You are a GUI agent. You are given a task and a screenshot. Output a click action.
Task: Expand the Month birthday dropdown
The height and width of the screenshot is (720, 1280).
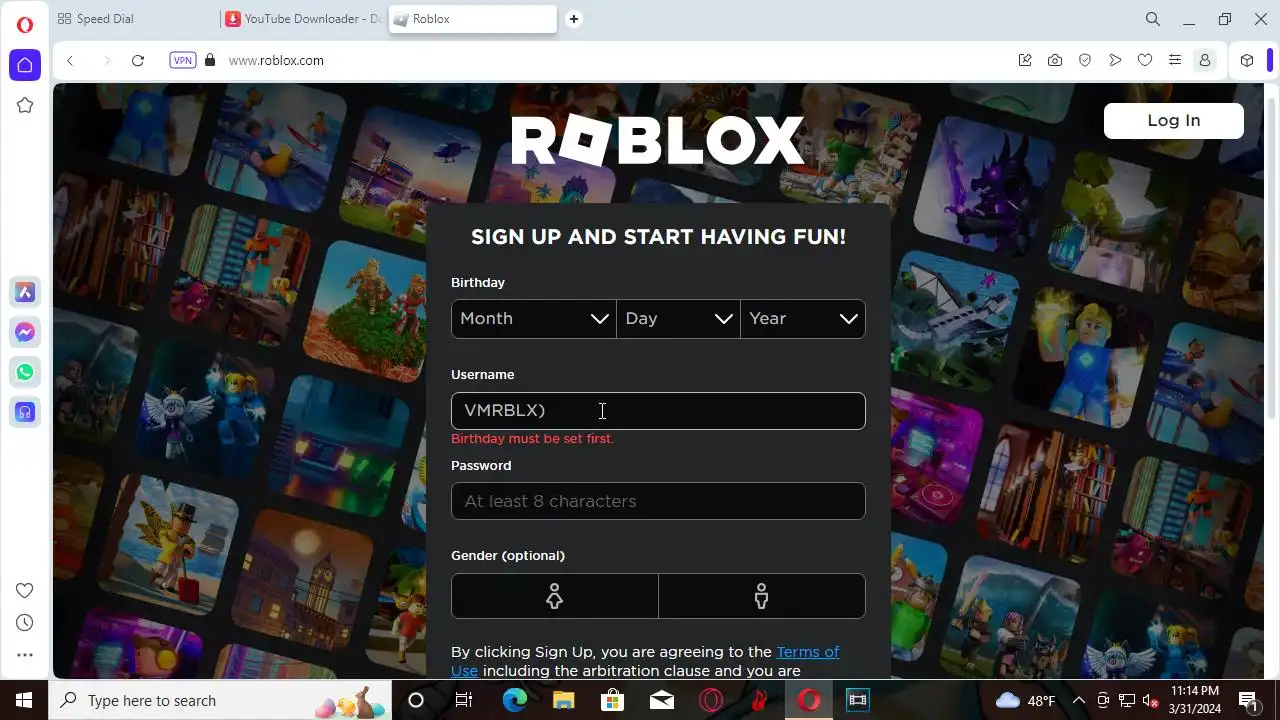[x=533, y=318]
